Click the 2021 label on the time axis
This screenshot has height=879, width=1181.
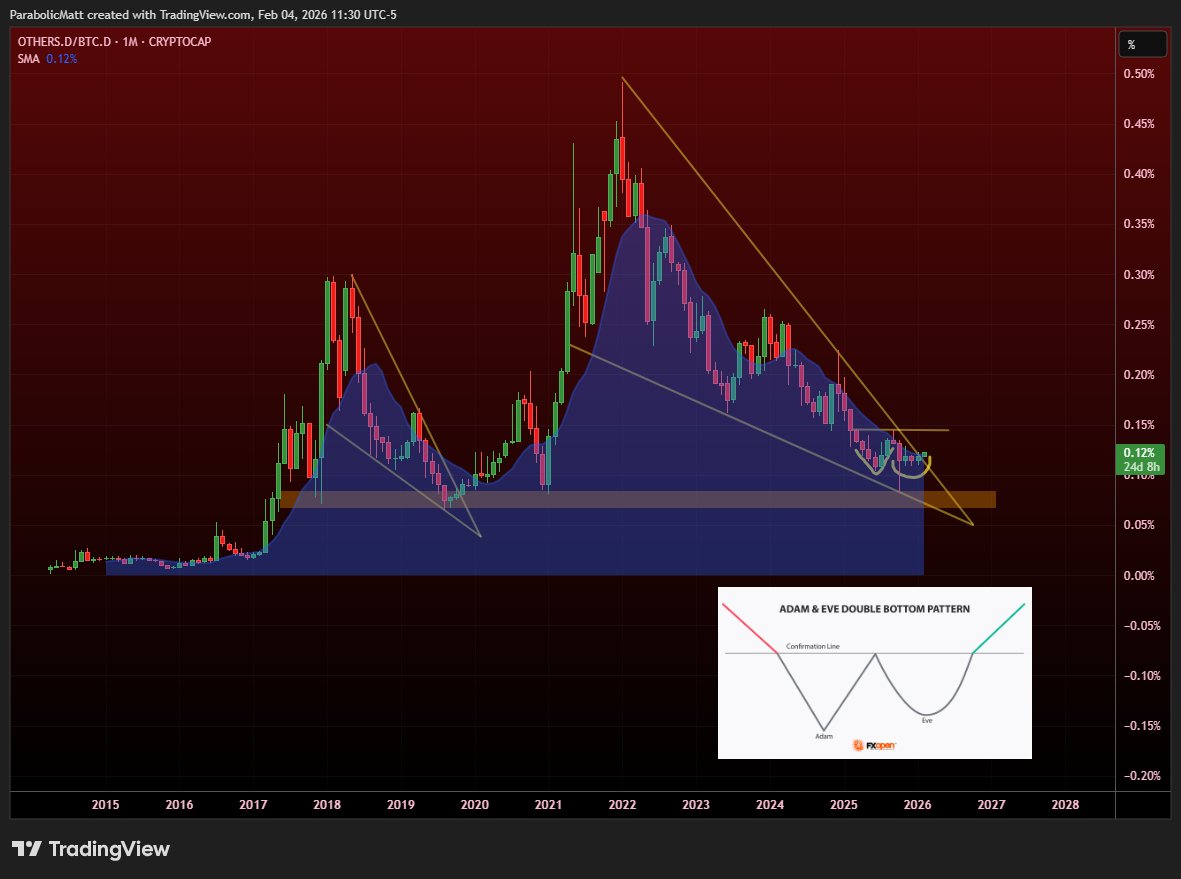(548, 804)
